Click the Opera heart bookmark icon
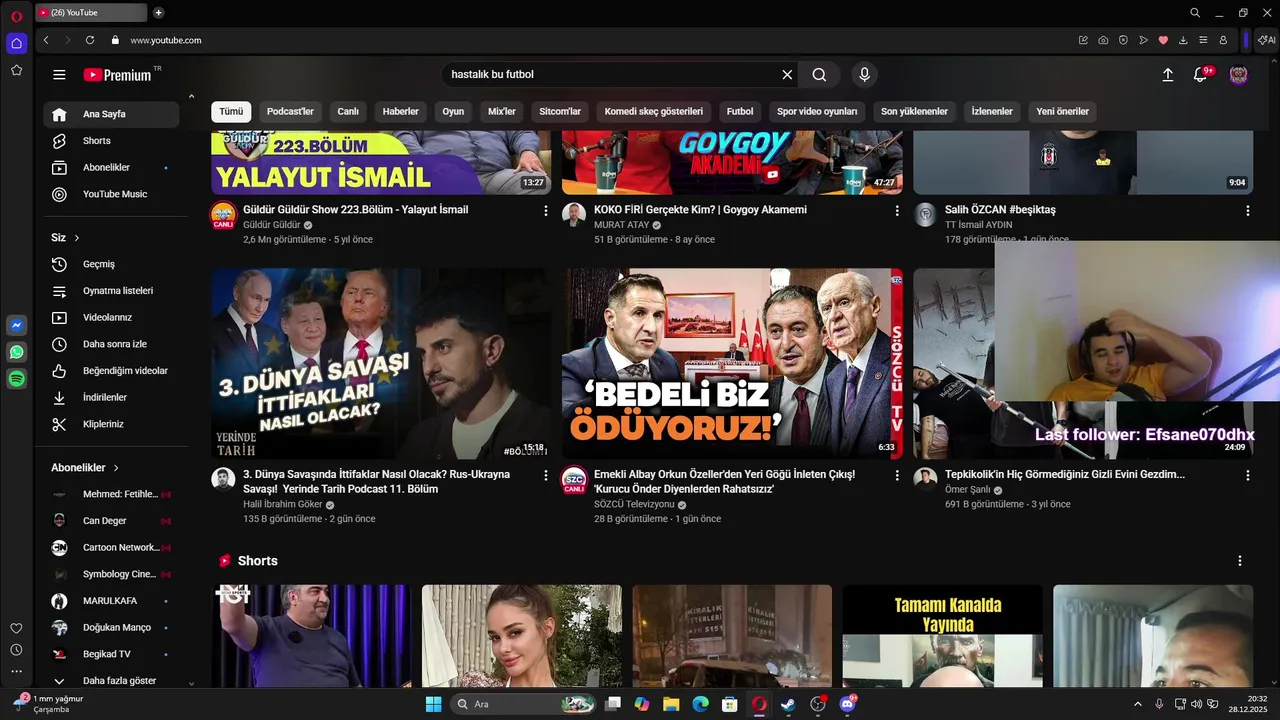 pos(1163,40)
